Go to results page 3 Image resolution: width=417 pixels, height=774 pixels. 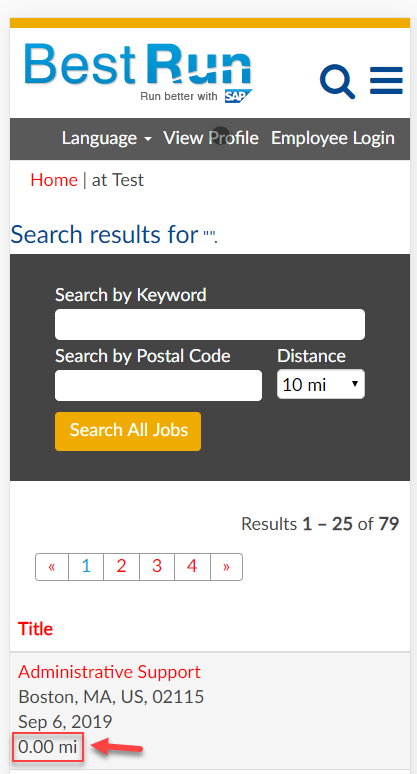point(157,567)
